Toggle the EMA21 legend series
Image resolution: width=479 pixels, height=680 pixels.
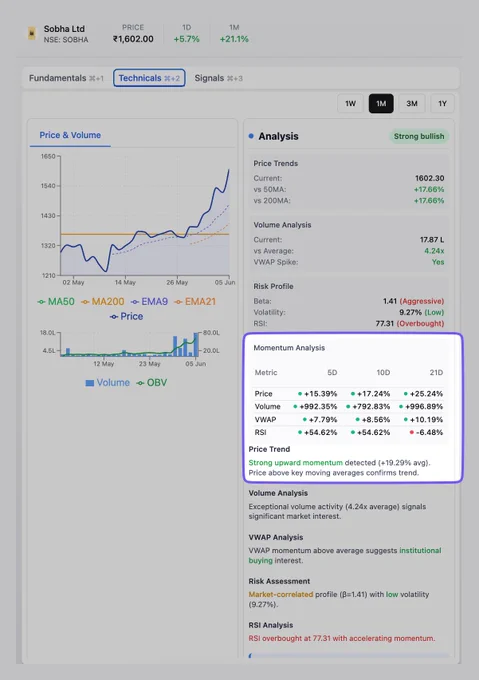pyautogui.click(x=195, y=301)
